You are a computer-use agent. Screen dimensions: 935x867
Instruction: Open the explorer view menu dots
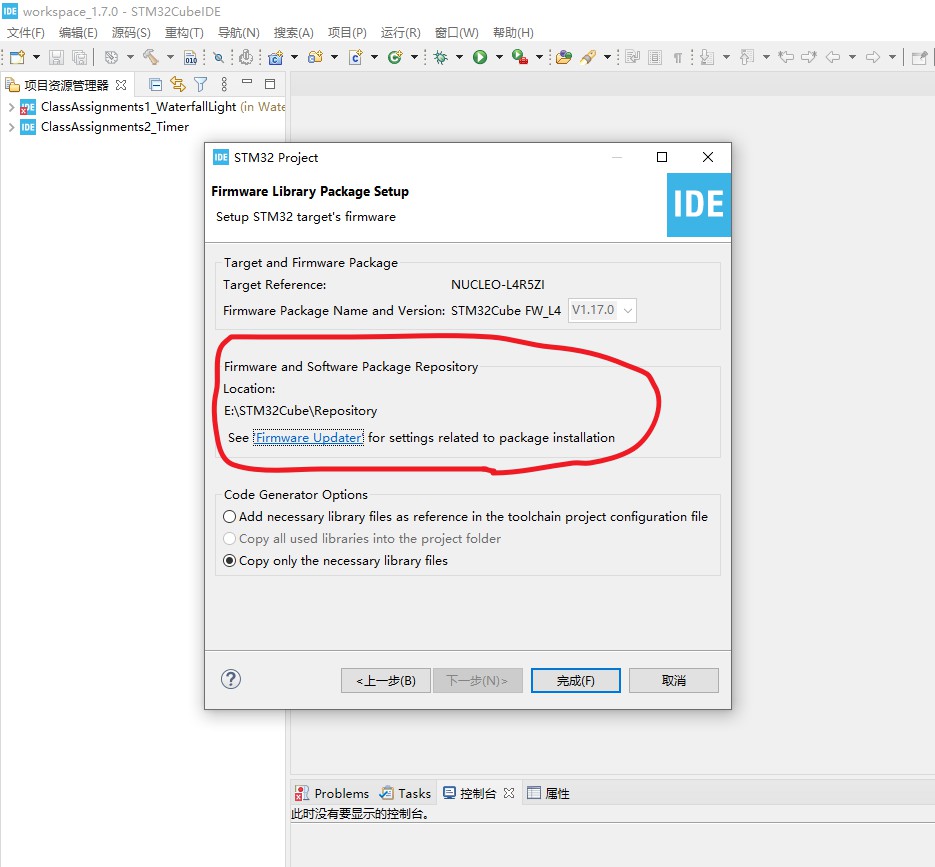tap(224, 84)
